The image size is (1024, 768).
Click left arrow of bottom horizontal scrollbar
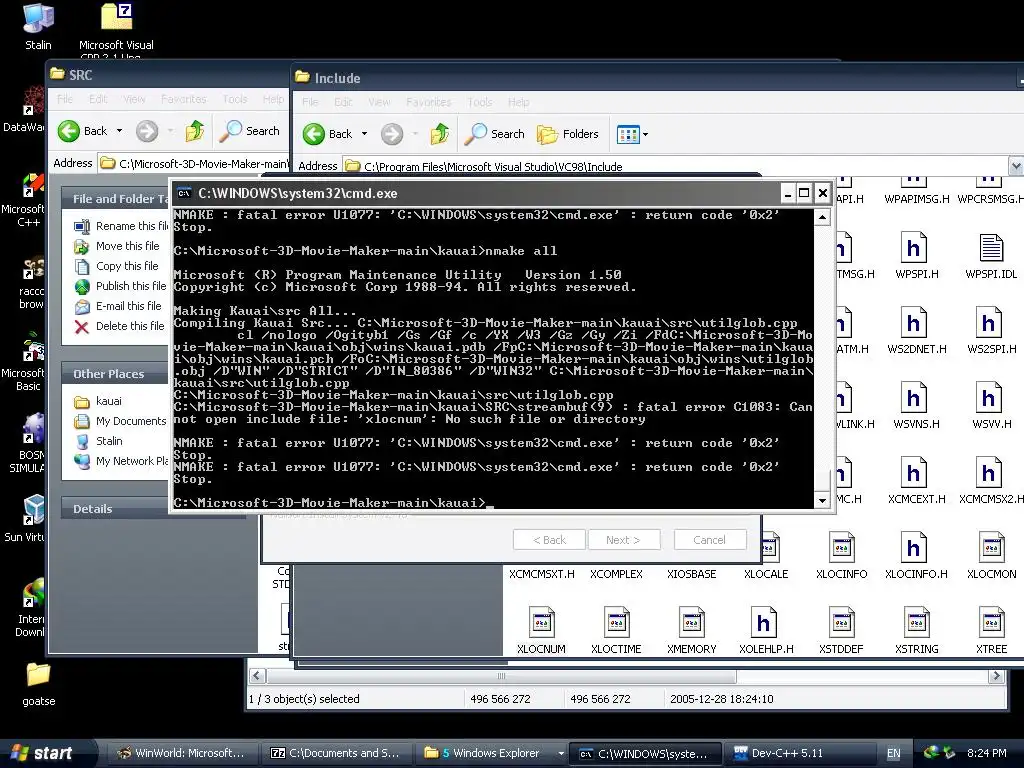[257, 676]
